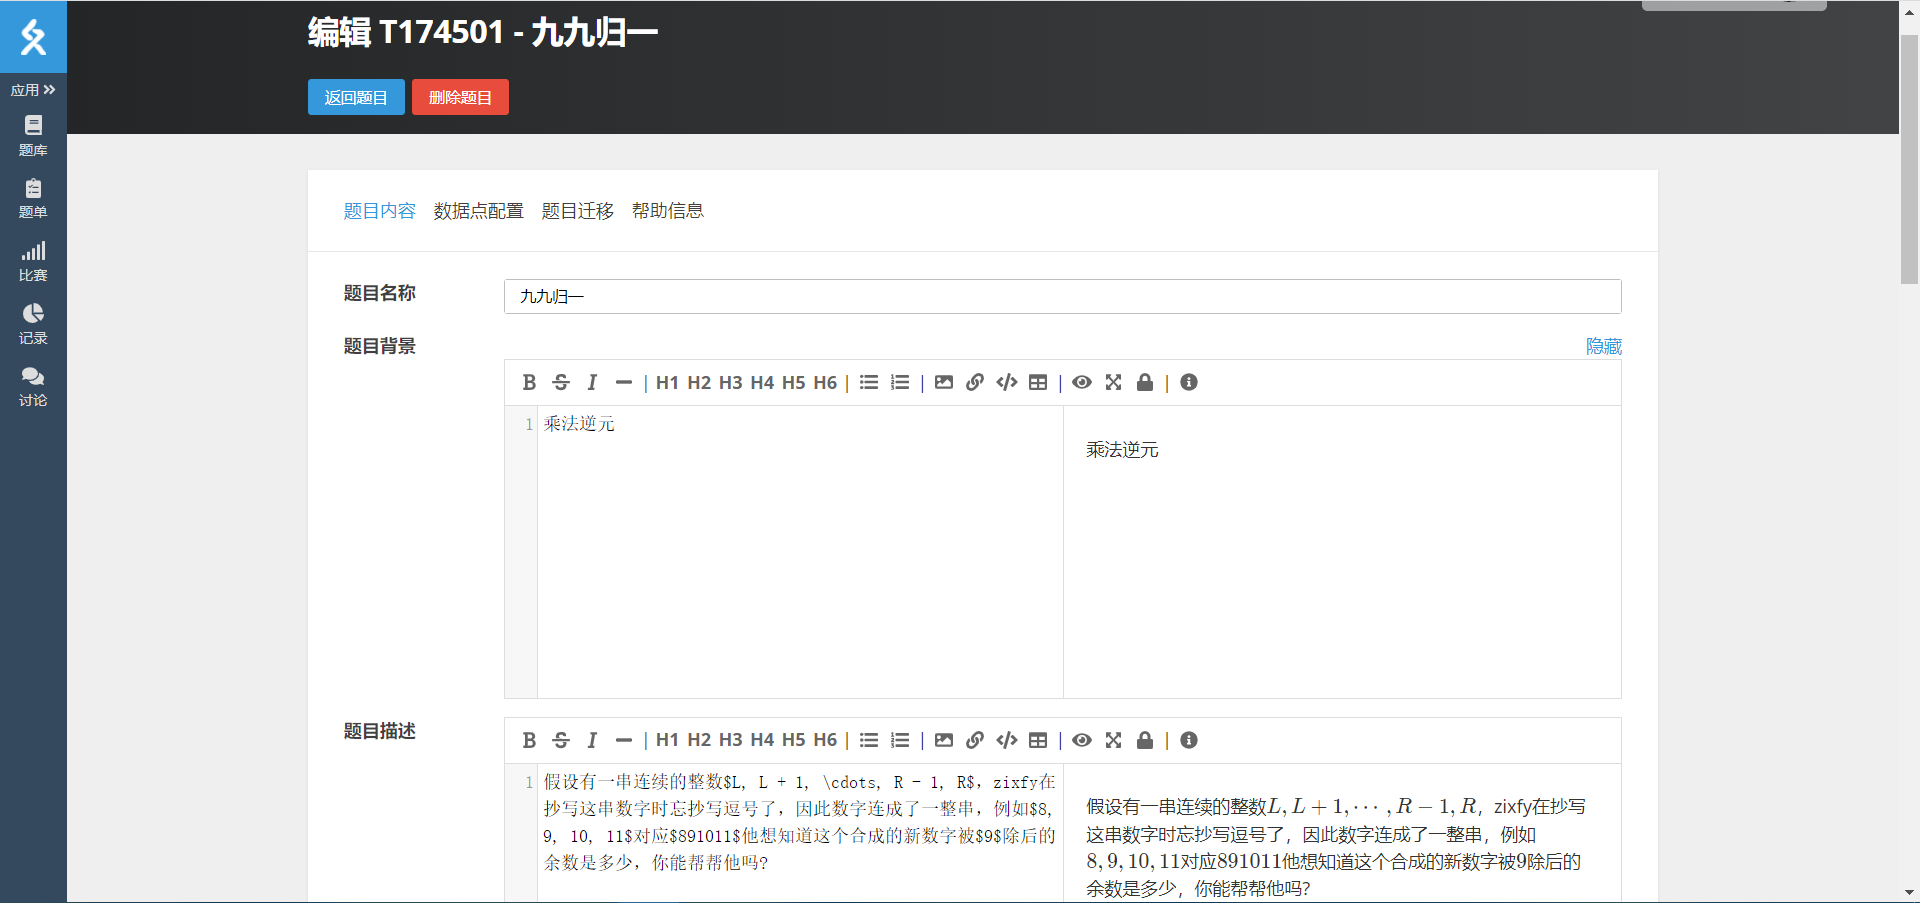Image resolution: width=1920 pixels, height=903 pixels.
Task: Click the 删除题目 button
Action: click(x=460, y=97)
